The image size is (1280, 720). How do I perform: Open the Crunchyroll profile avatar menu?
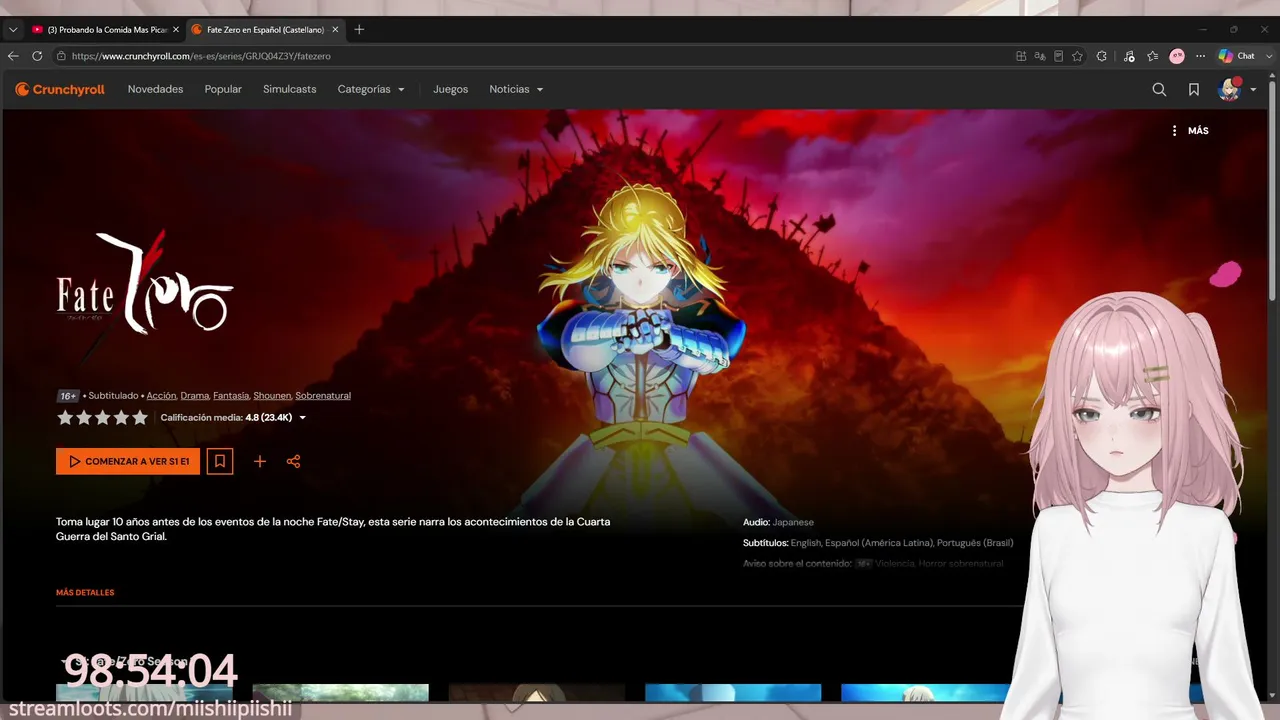(1229, 89)
